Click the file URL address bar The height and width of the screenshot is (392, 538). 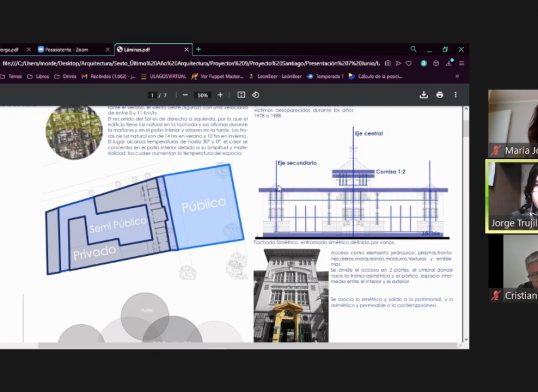point(191,64)
